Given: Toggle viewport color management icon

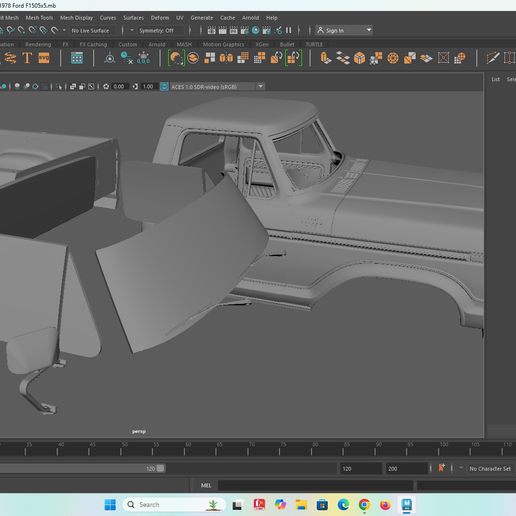Looking at the screenshot, I should point(164,86).
